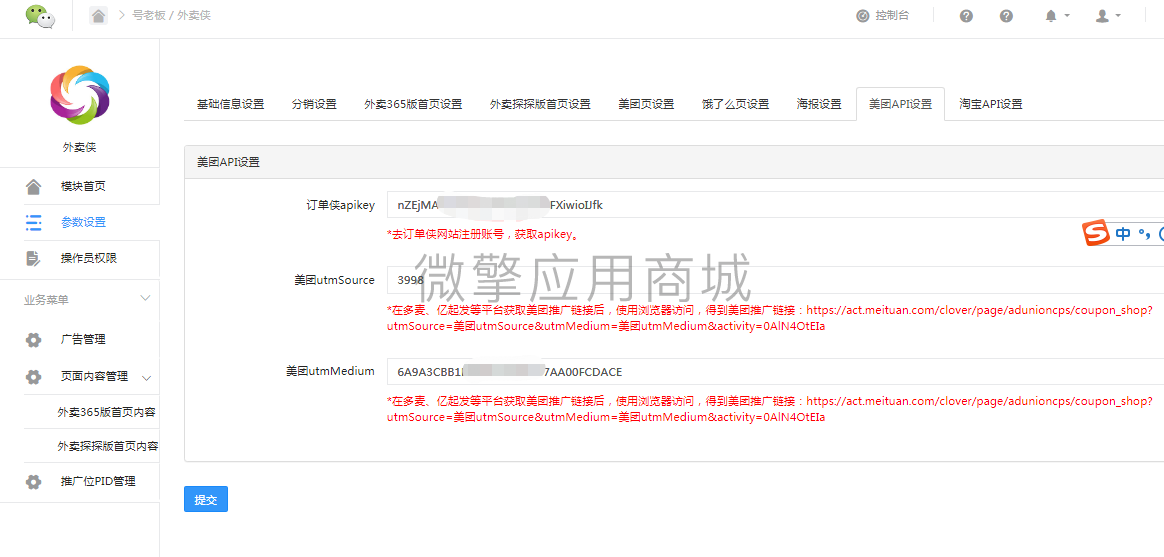Click the 外卖侠 colorful module logo
This screenshot has height=557, width=1164.
[x=79, y=94]
